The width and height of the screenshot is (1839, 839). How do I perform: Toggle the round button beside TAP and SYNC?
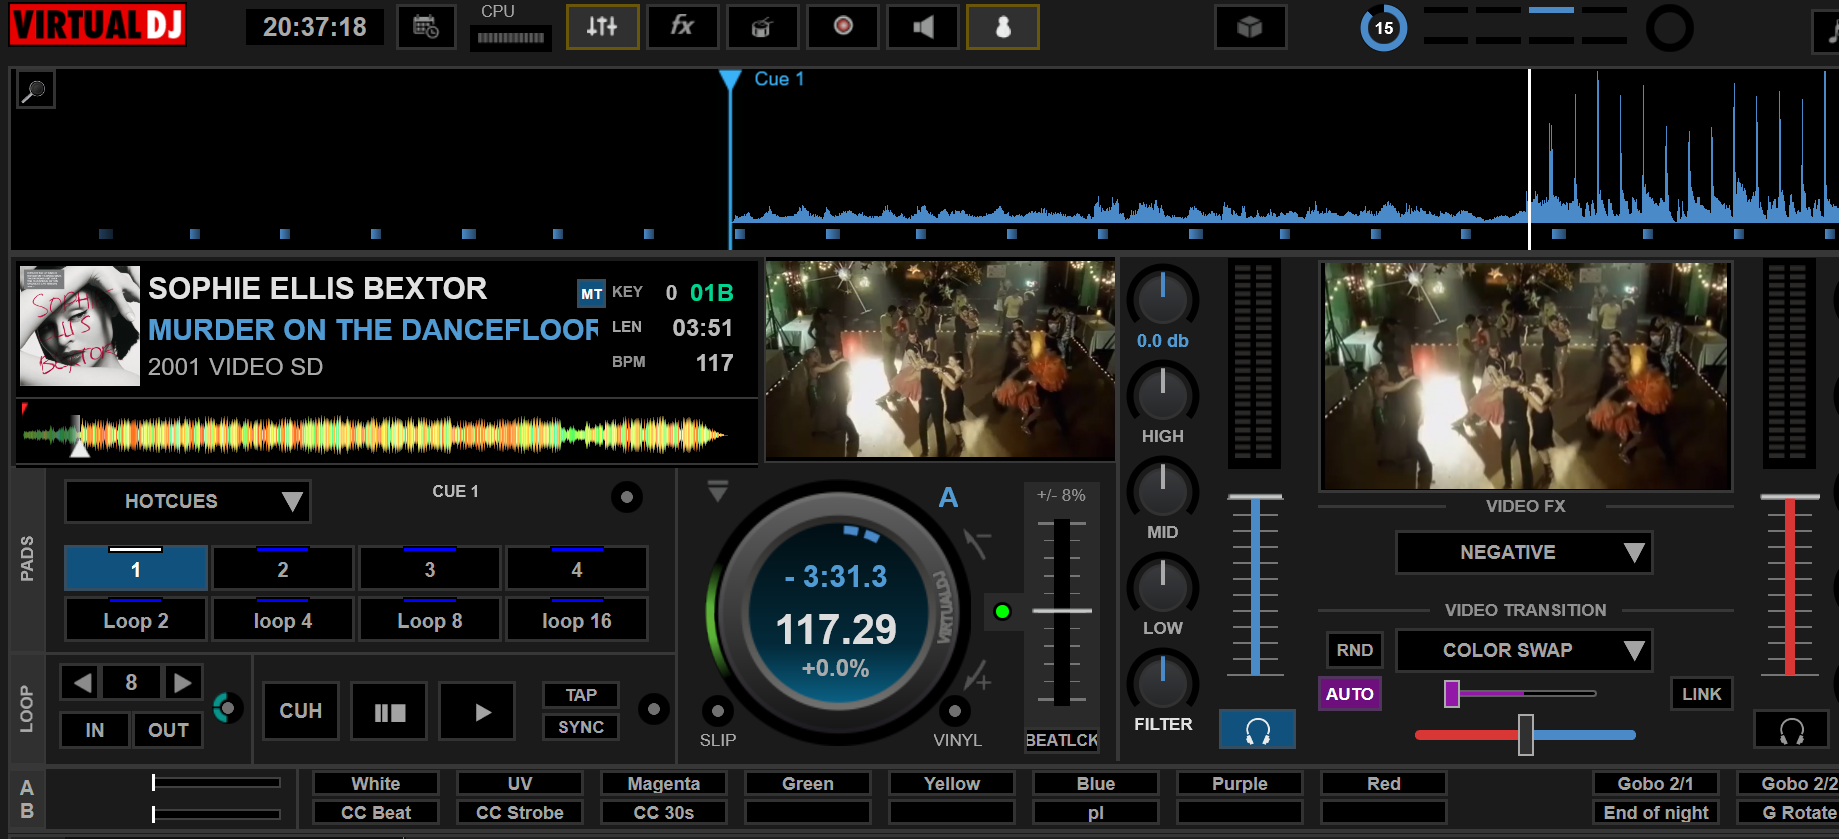653,709
